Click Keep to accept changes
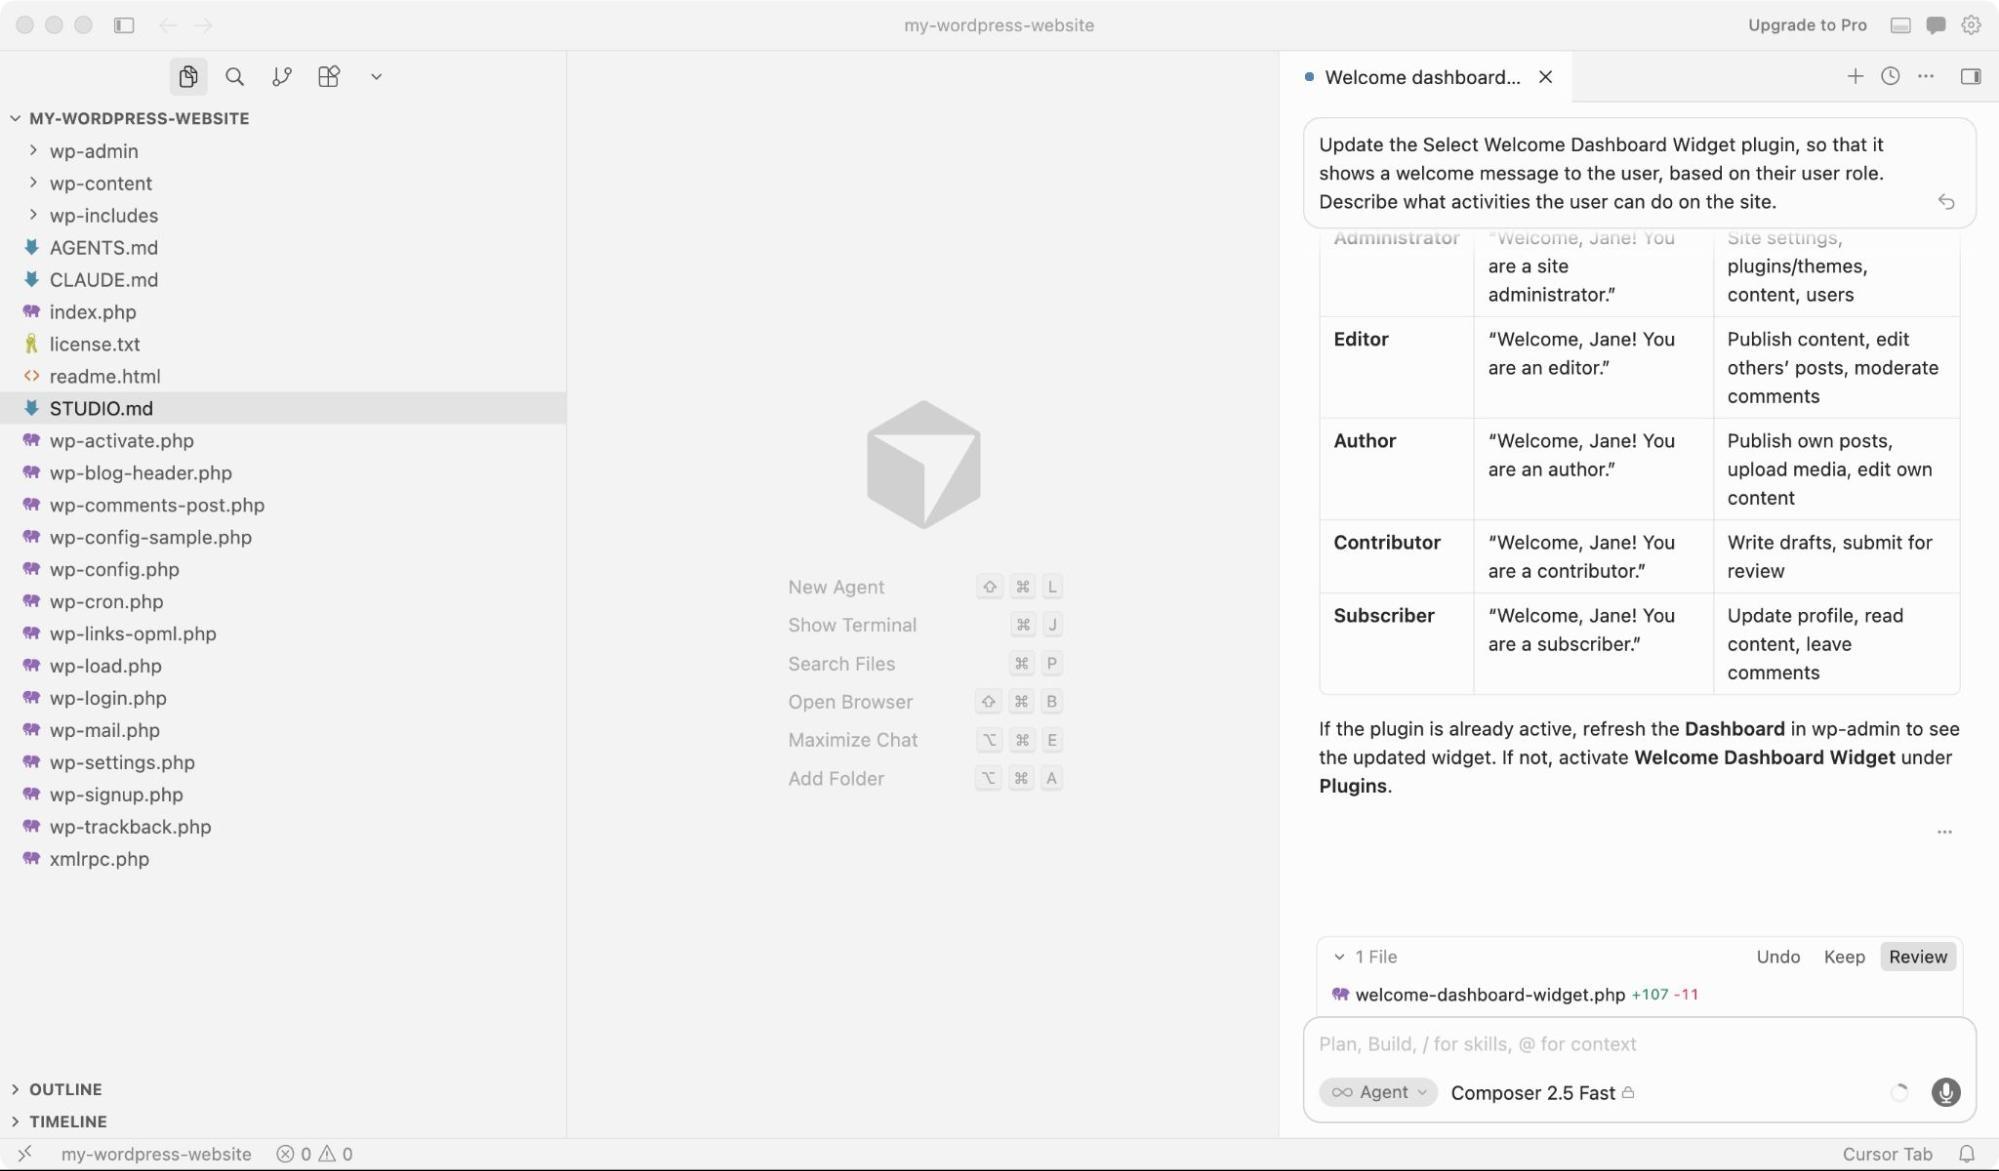Viewport: 1999px width, 1171px height. point(1844,957)
